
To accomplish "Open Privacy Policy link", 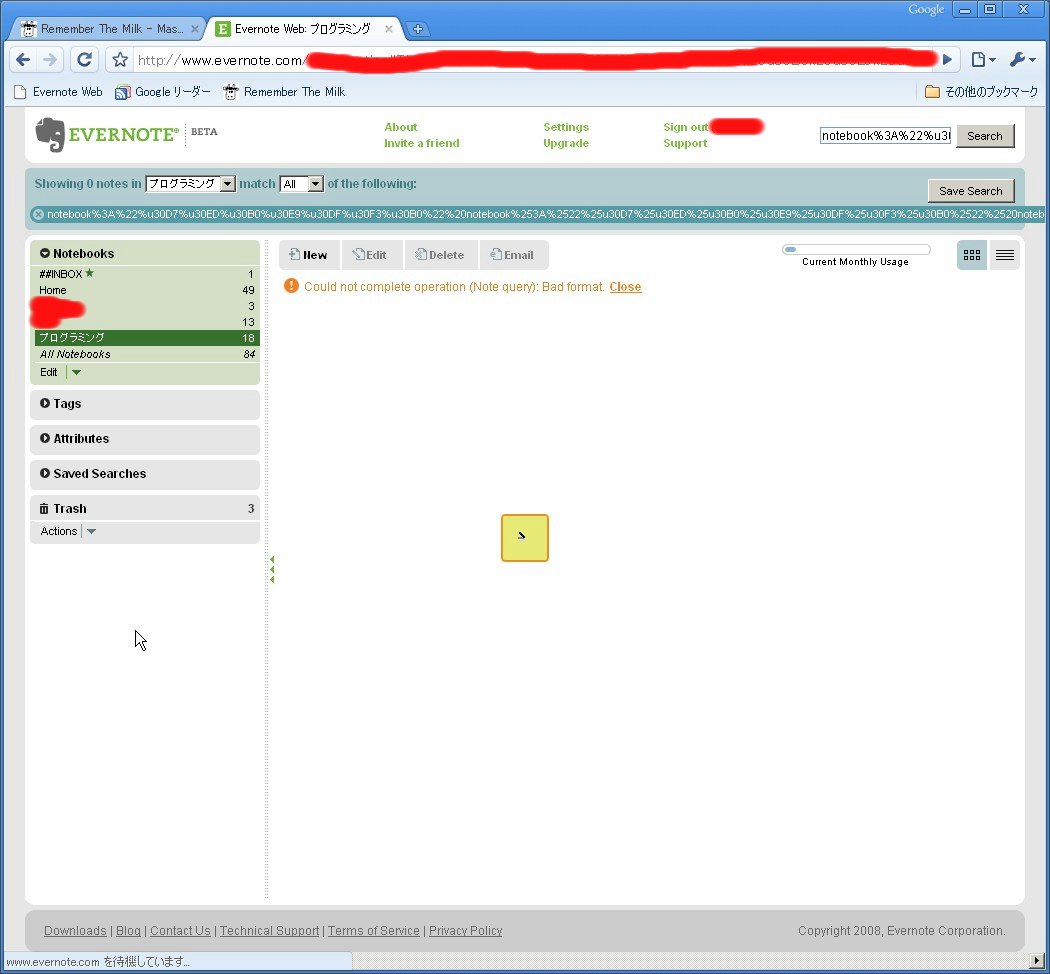I will (x=465, y=930).
